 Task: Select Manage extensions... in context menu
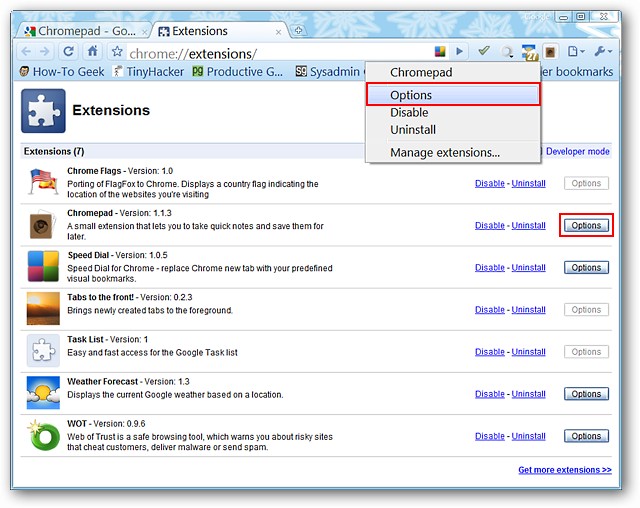[453, 153]
